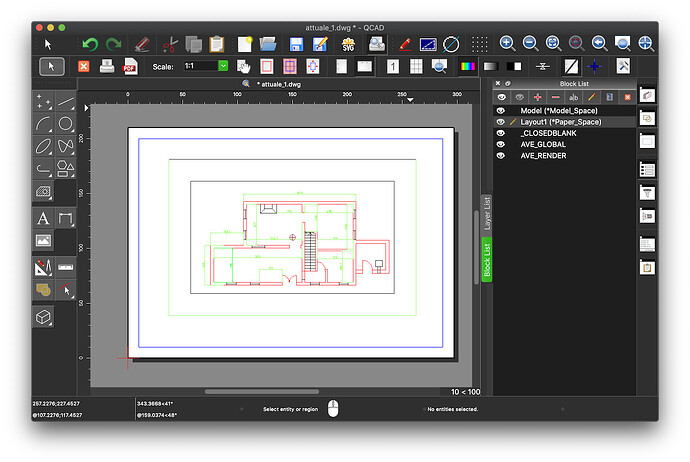Toggle visibility of _CLOSEDBLANK block
This screenshot has height=462, width=690.
click(501, 133)
